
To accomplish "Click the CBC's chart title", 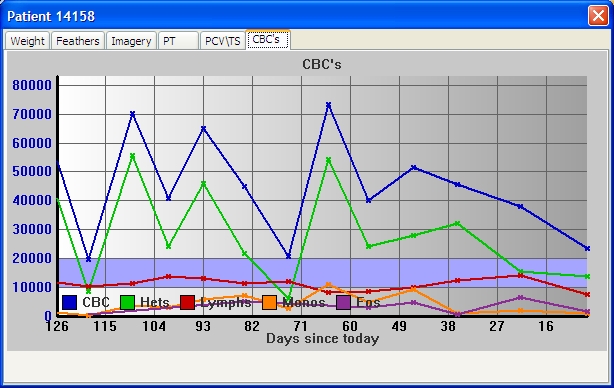I will click(x=322, y=64).
